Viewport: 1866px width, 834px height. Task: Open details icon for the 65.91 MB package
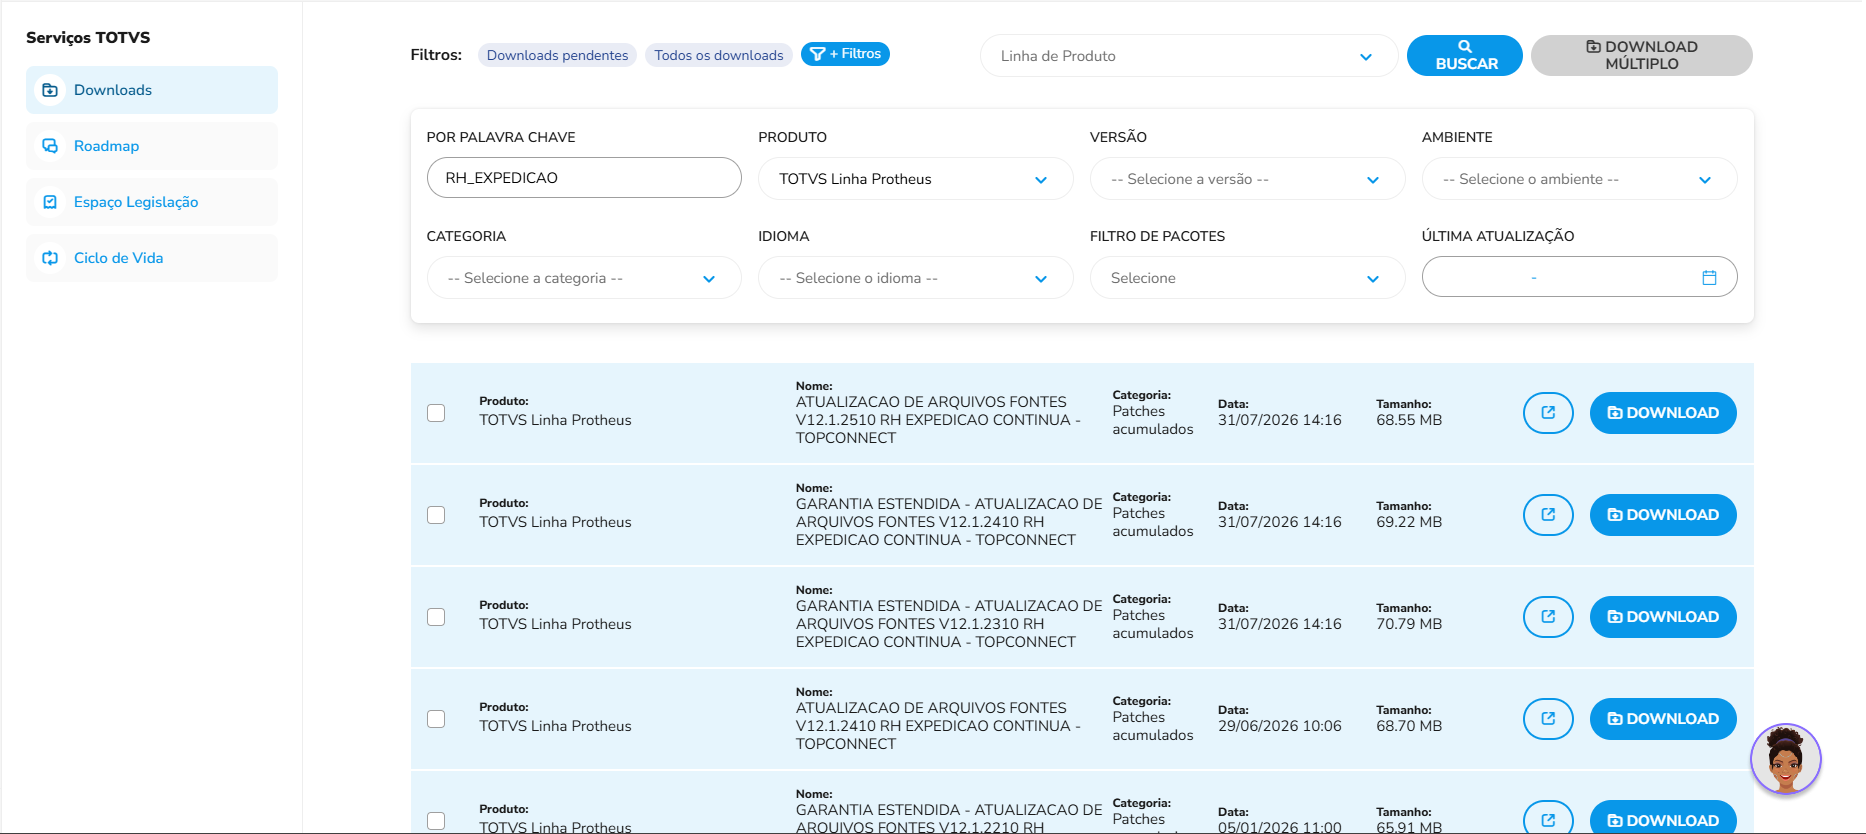point(1548,819)
